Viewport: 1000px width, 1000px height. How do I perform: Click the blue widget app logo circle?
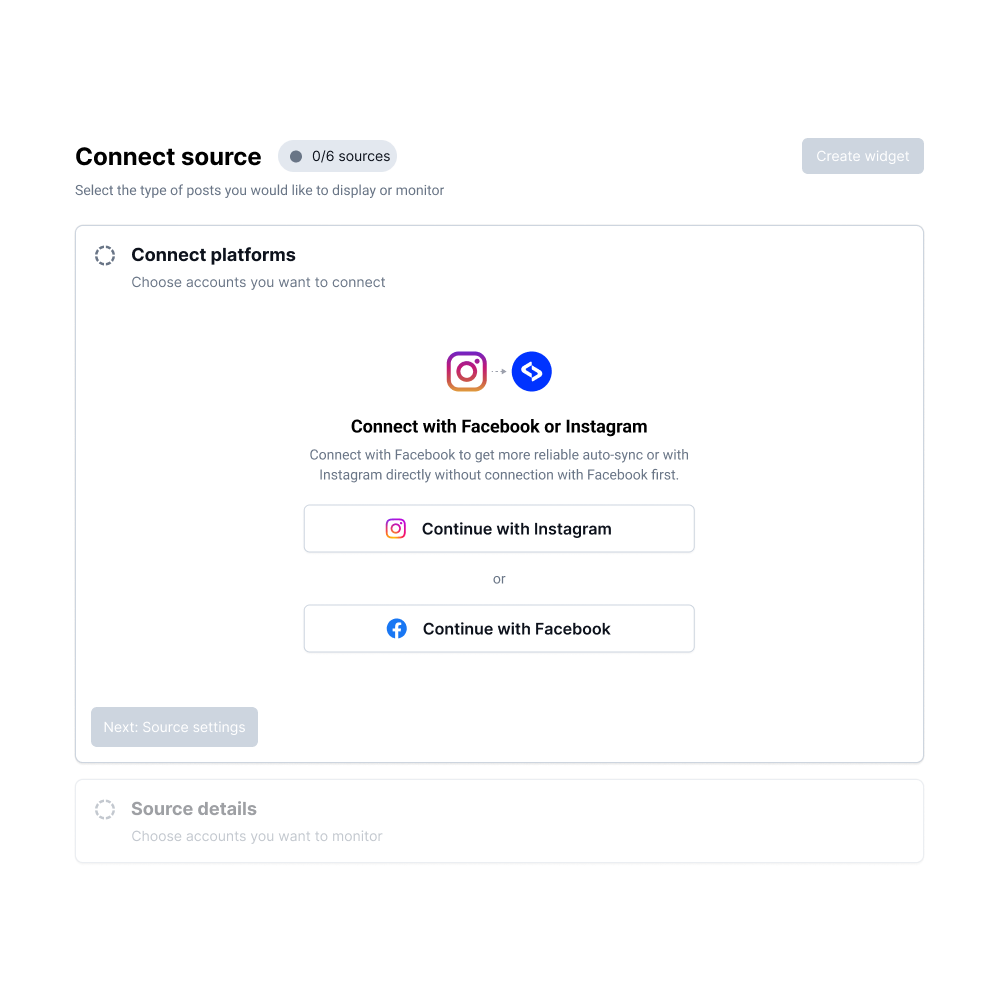pos(531,371)
